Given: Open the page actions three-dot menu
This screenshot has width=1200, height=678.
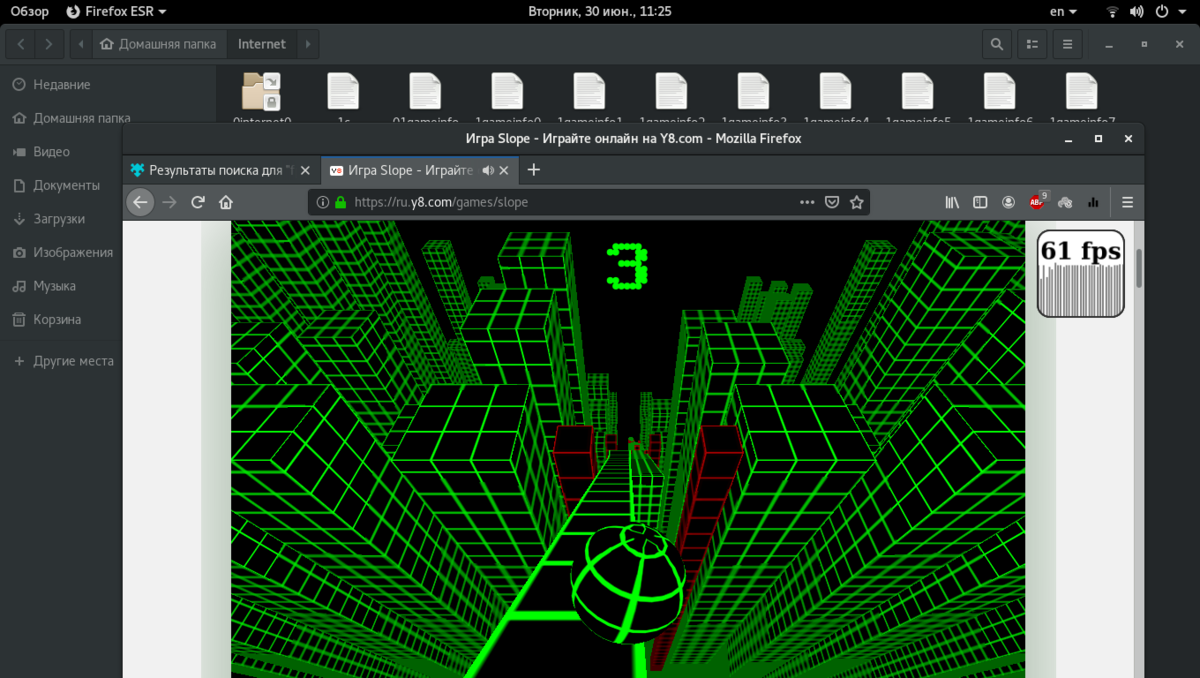Looking at the screenshot, I should click(807, 202).
